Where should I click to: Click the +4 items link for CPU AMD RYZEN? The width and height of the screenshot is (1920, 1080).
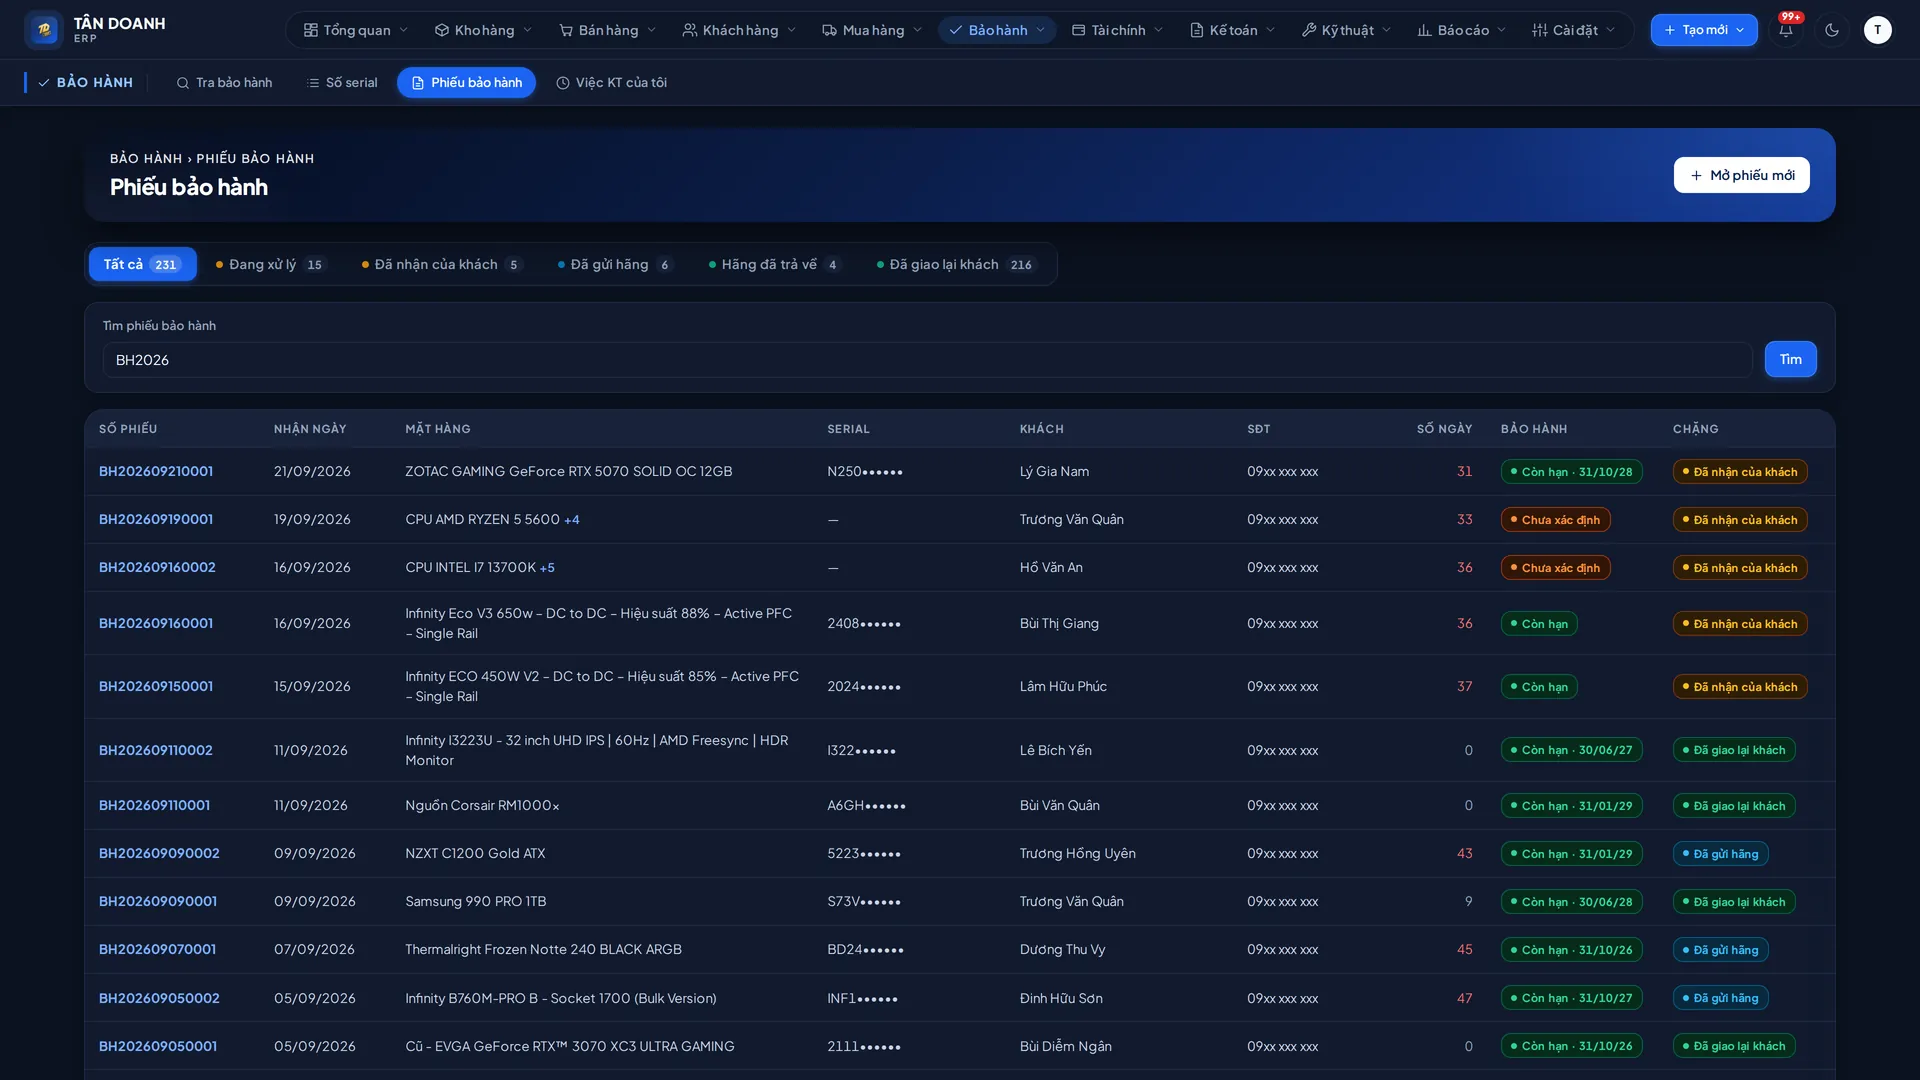(572, 520)
